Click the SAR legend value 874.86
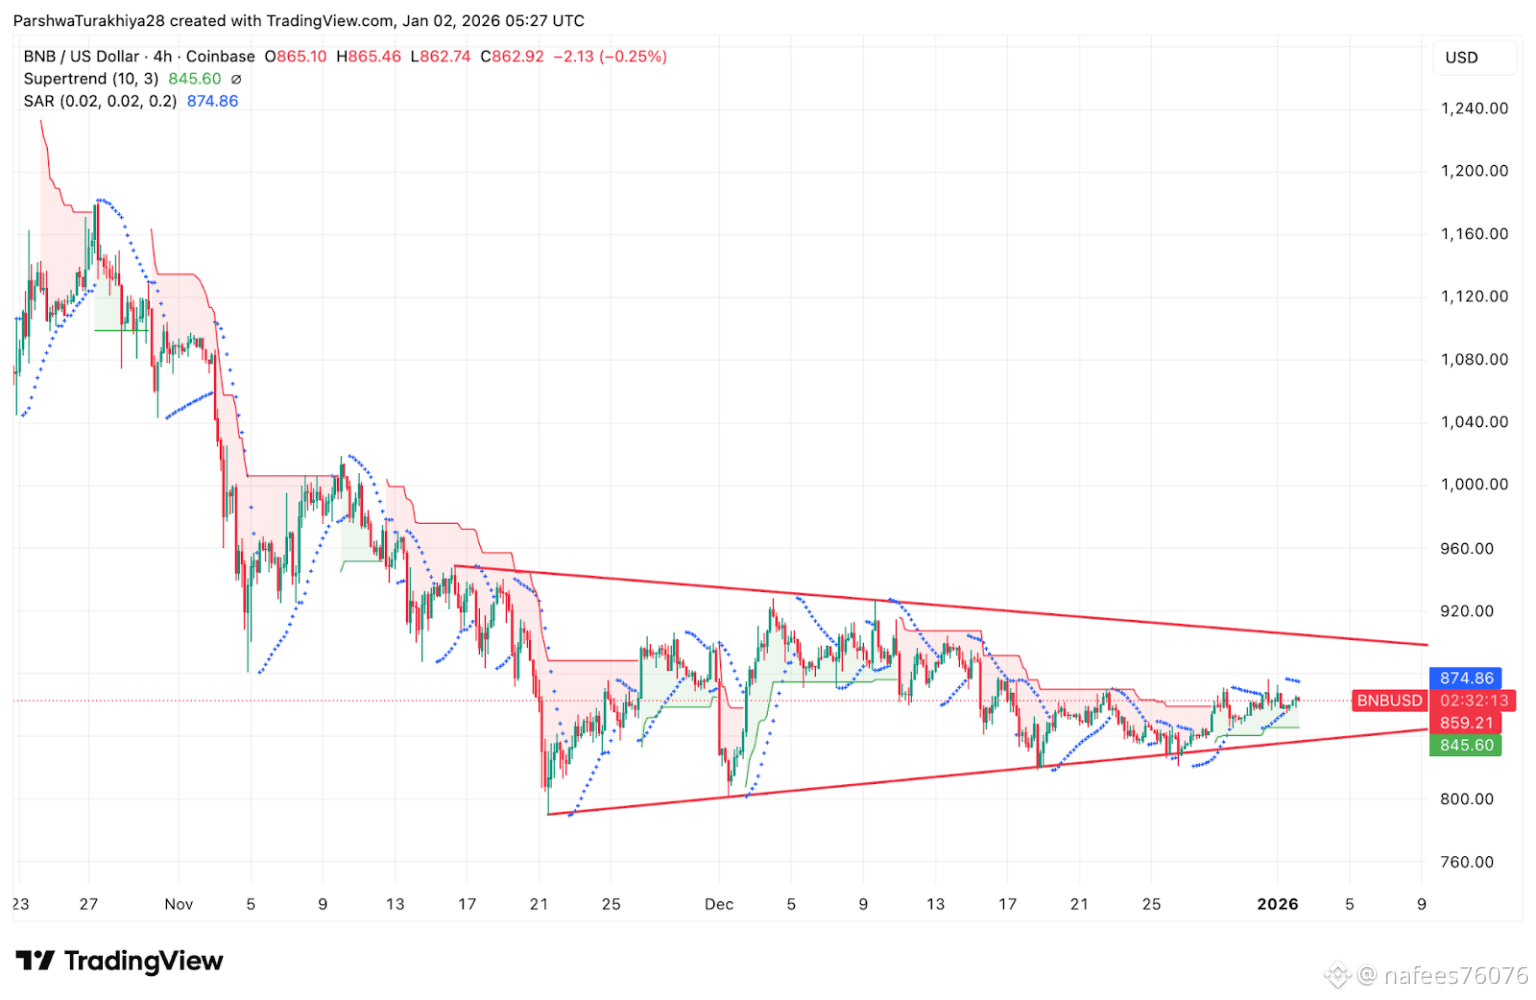1536x1000 pixels. [x=213, y=101]
